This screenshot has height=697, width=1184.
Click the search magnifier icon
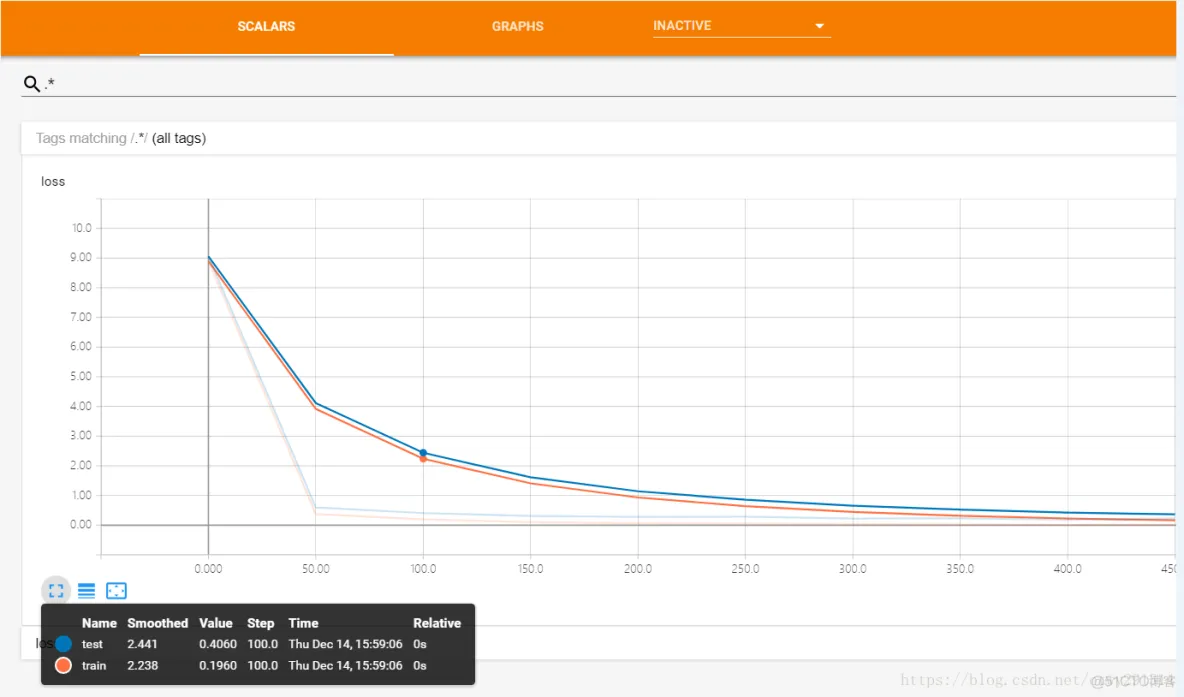tap(32, 84)
